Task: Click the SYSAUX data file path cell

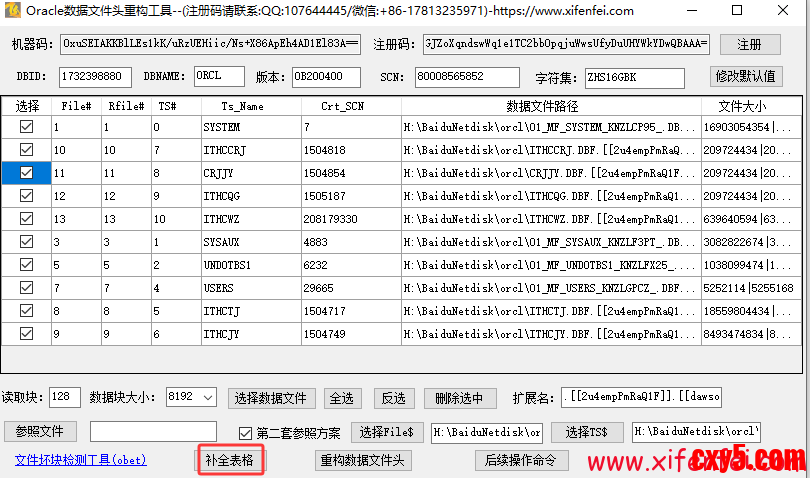Action: pyautogui.click(x=551, y=242)
